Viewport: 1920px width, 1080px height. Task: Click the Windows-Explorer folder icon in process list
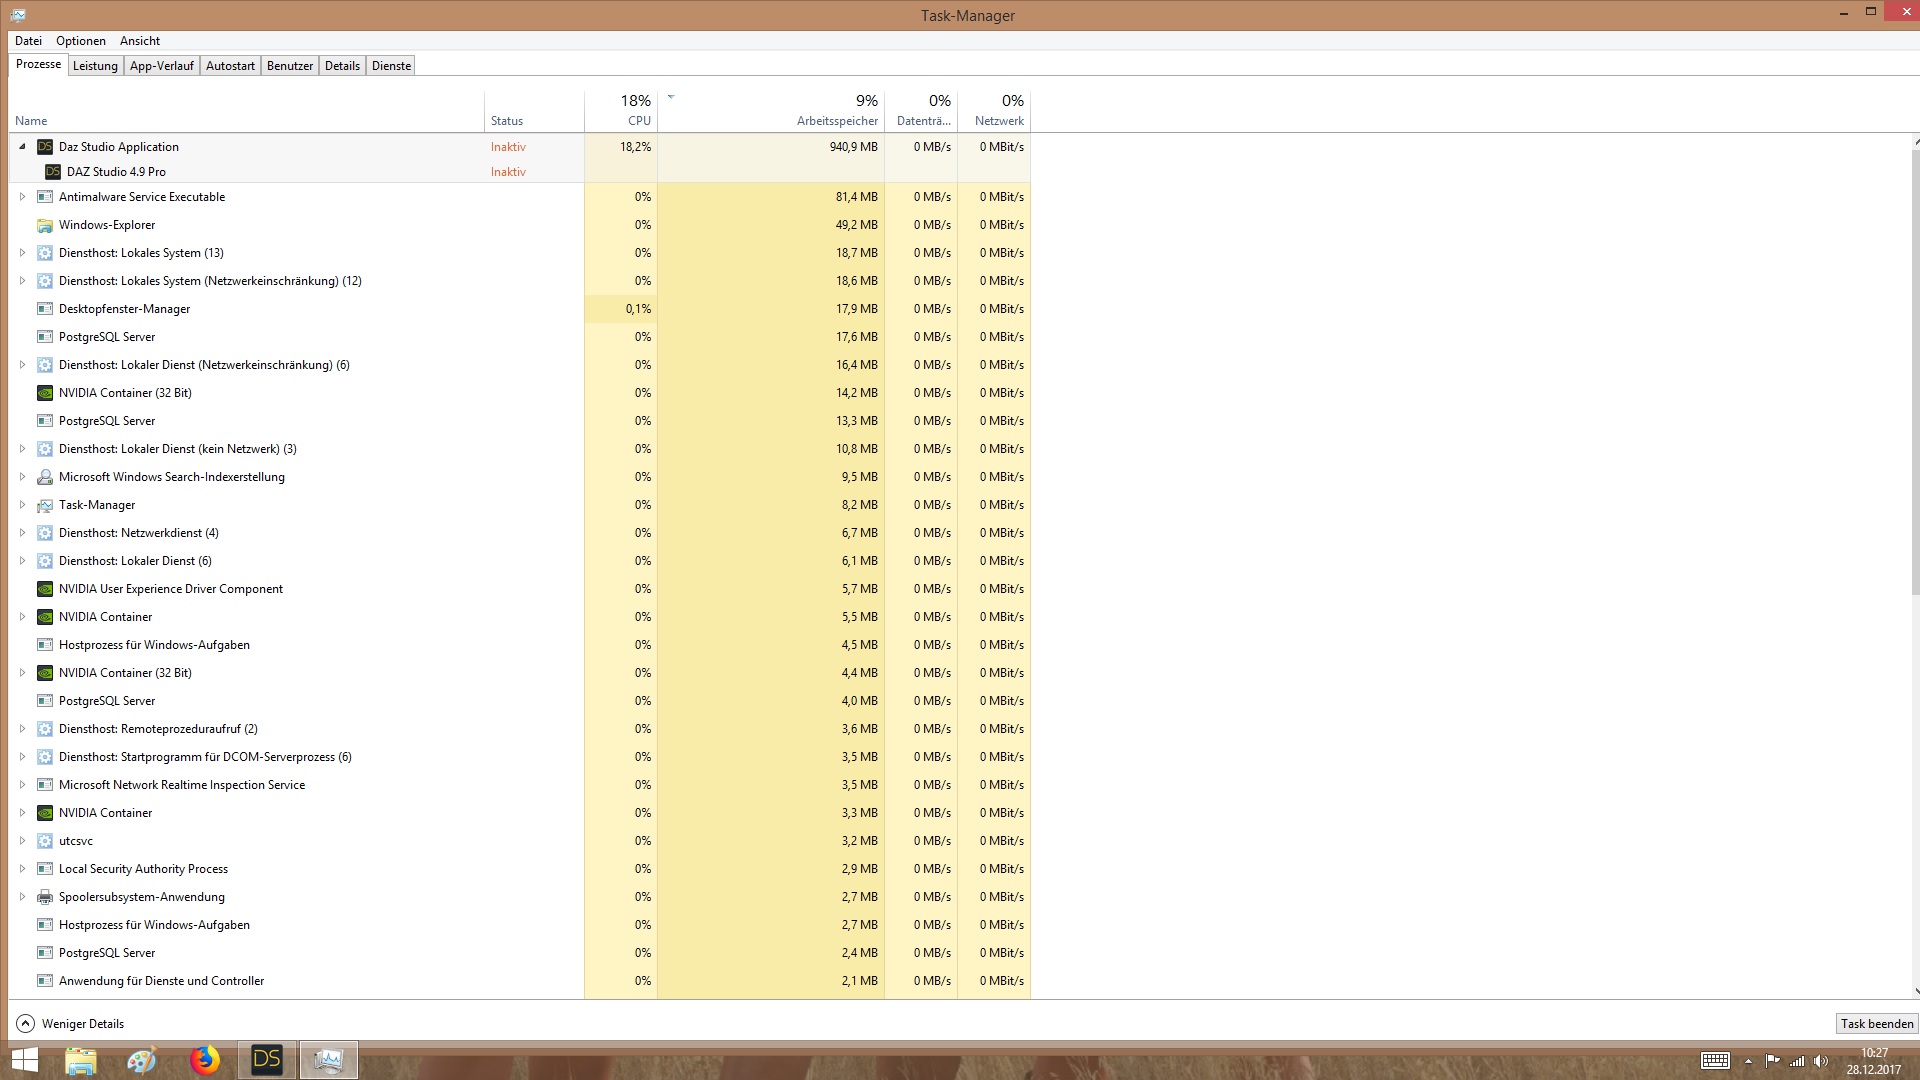coord(45,225)
